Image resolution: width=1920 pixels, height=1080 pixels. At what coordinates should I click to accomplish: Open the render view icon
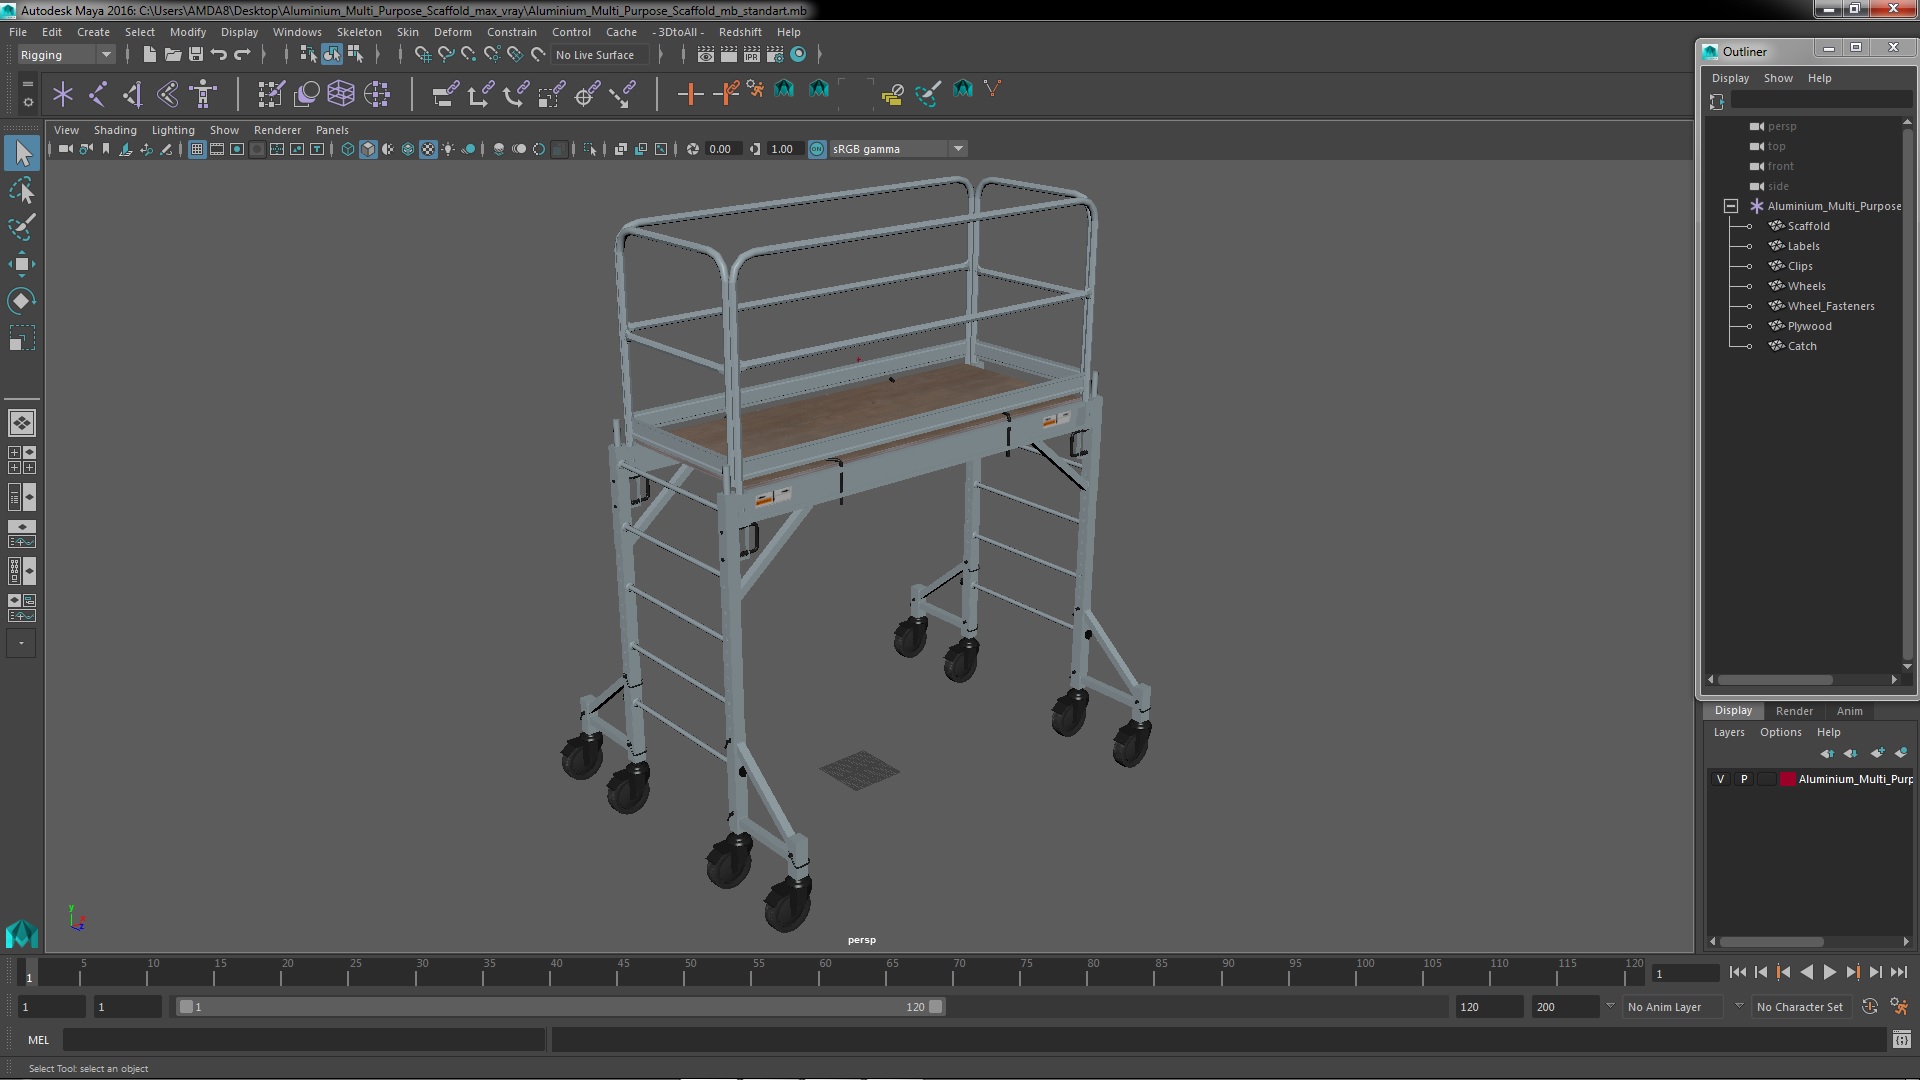coord(706,54)
